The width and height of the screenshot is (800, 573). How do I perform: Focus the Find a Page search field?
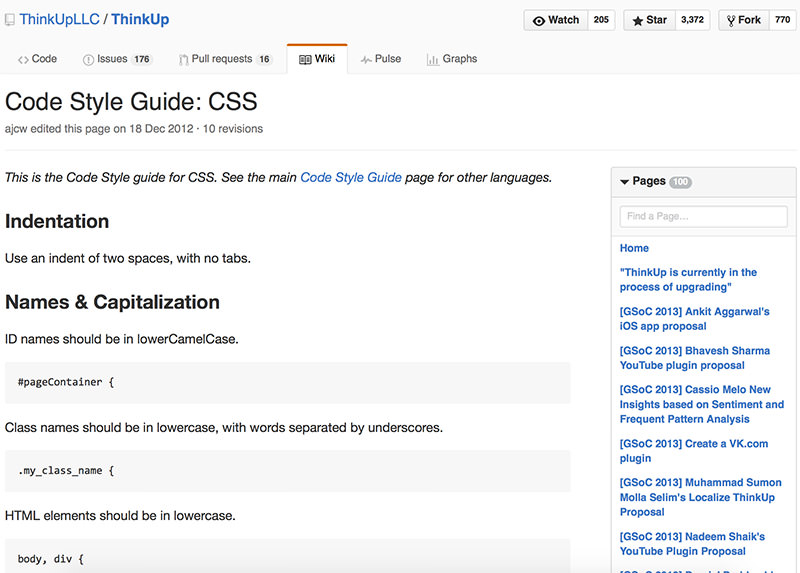(x=703, y=216)
